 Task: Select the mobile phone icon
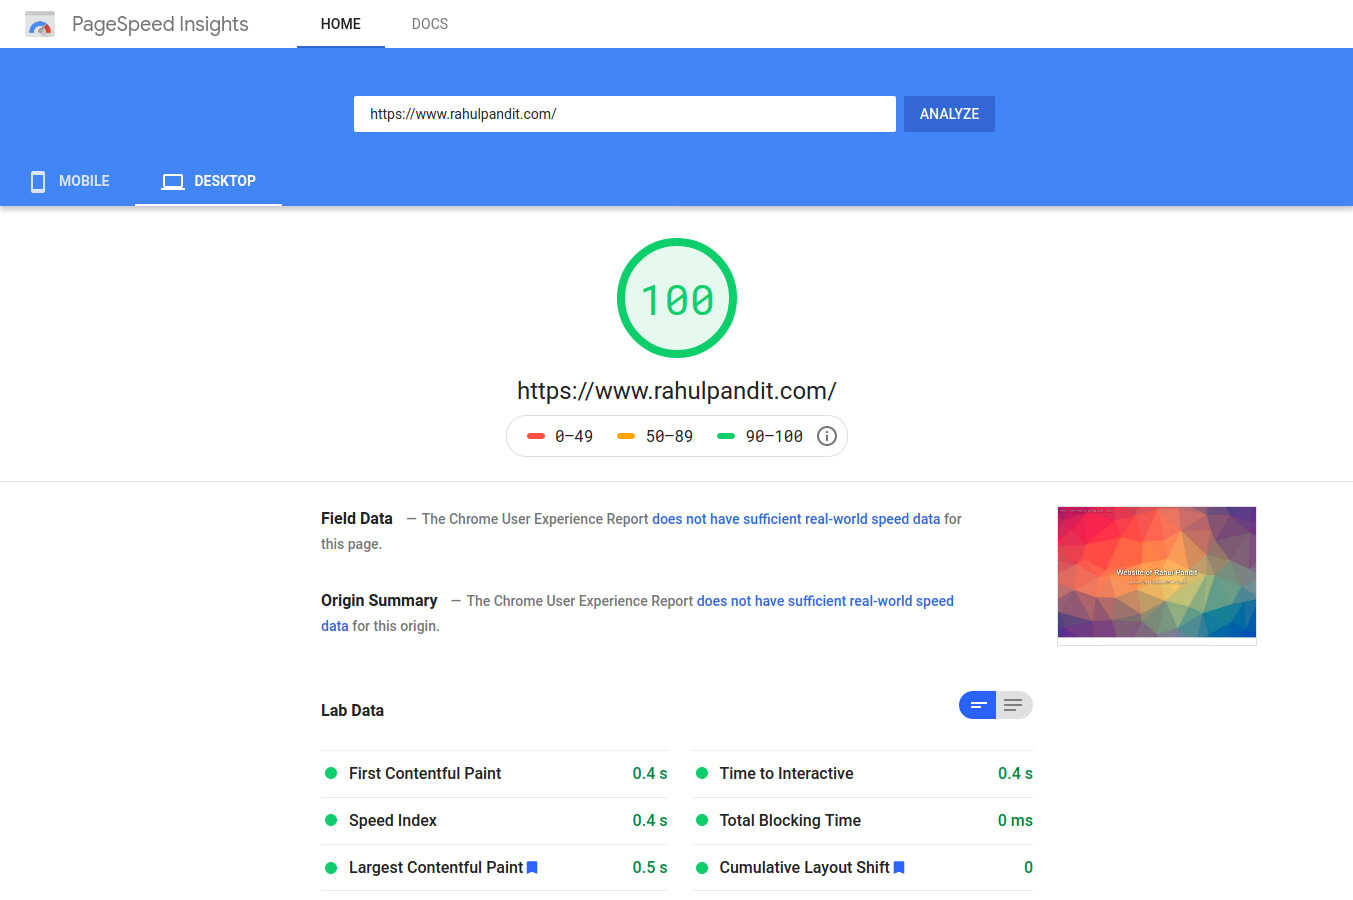[x=37, y=181]
